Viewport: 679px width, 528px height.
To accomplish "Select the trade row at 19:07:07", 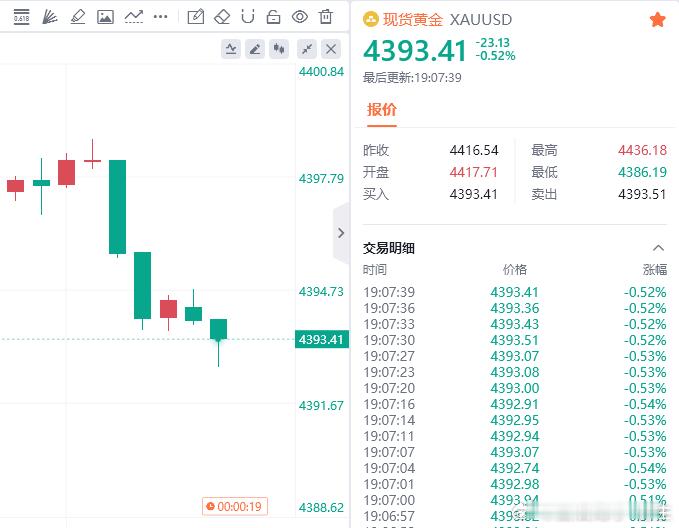I will (x=514, y=453).
